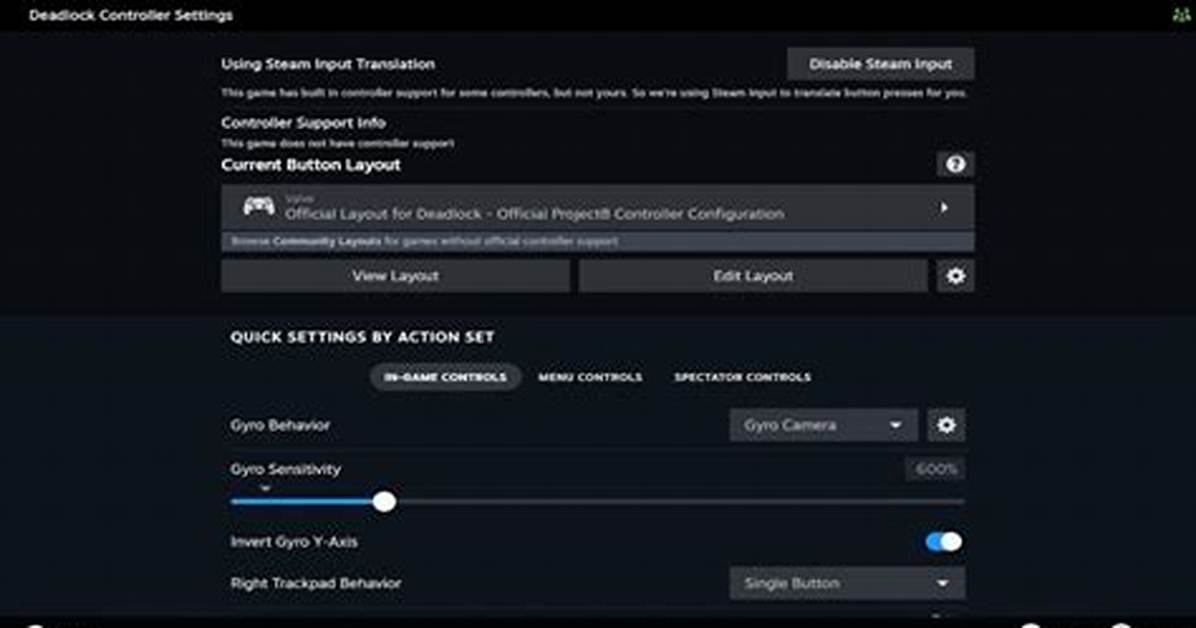Click the arrow on the current layout row
This screenshot has height=628, width=1196.
[x=944, y=208]
